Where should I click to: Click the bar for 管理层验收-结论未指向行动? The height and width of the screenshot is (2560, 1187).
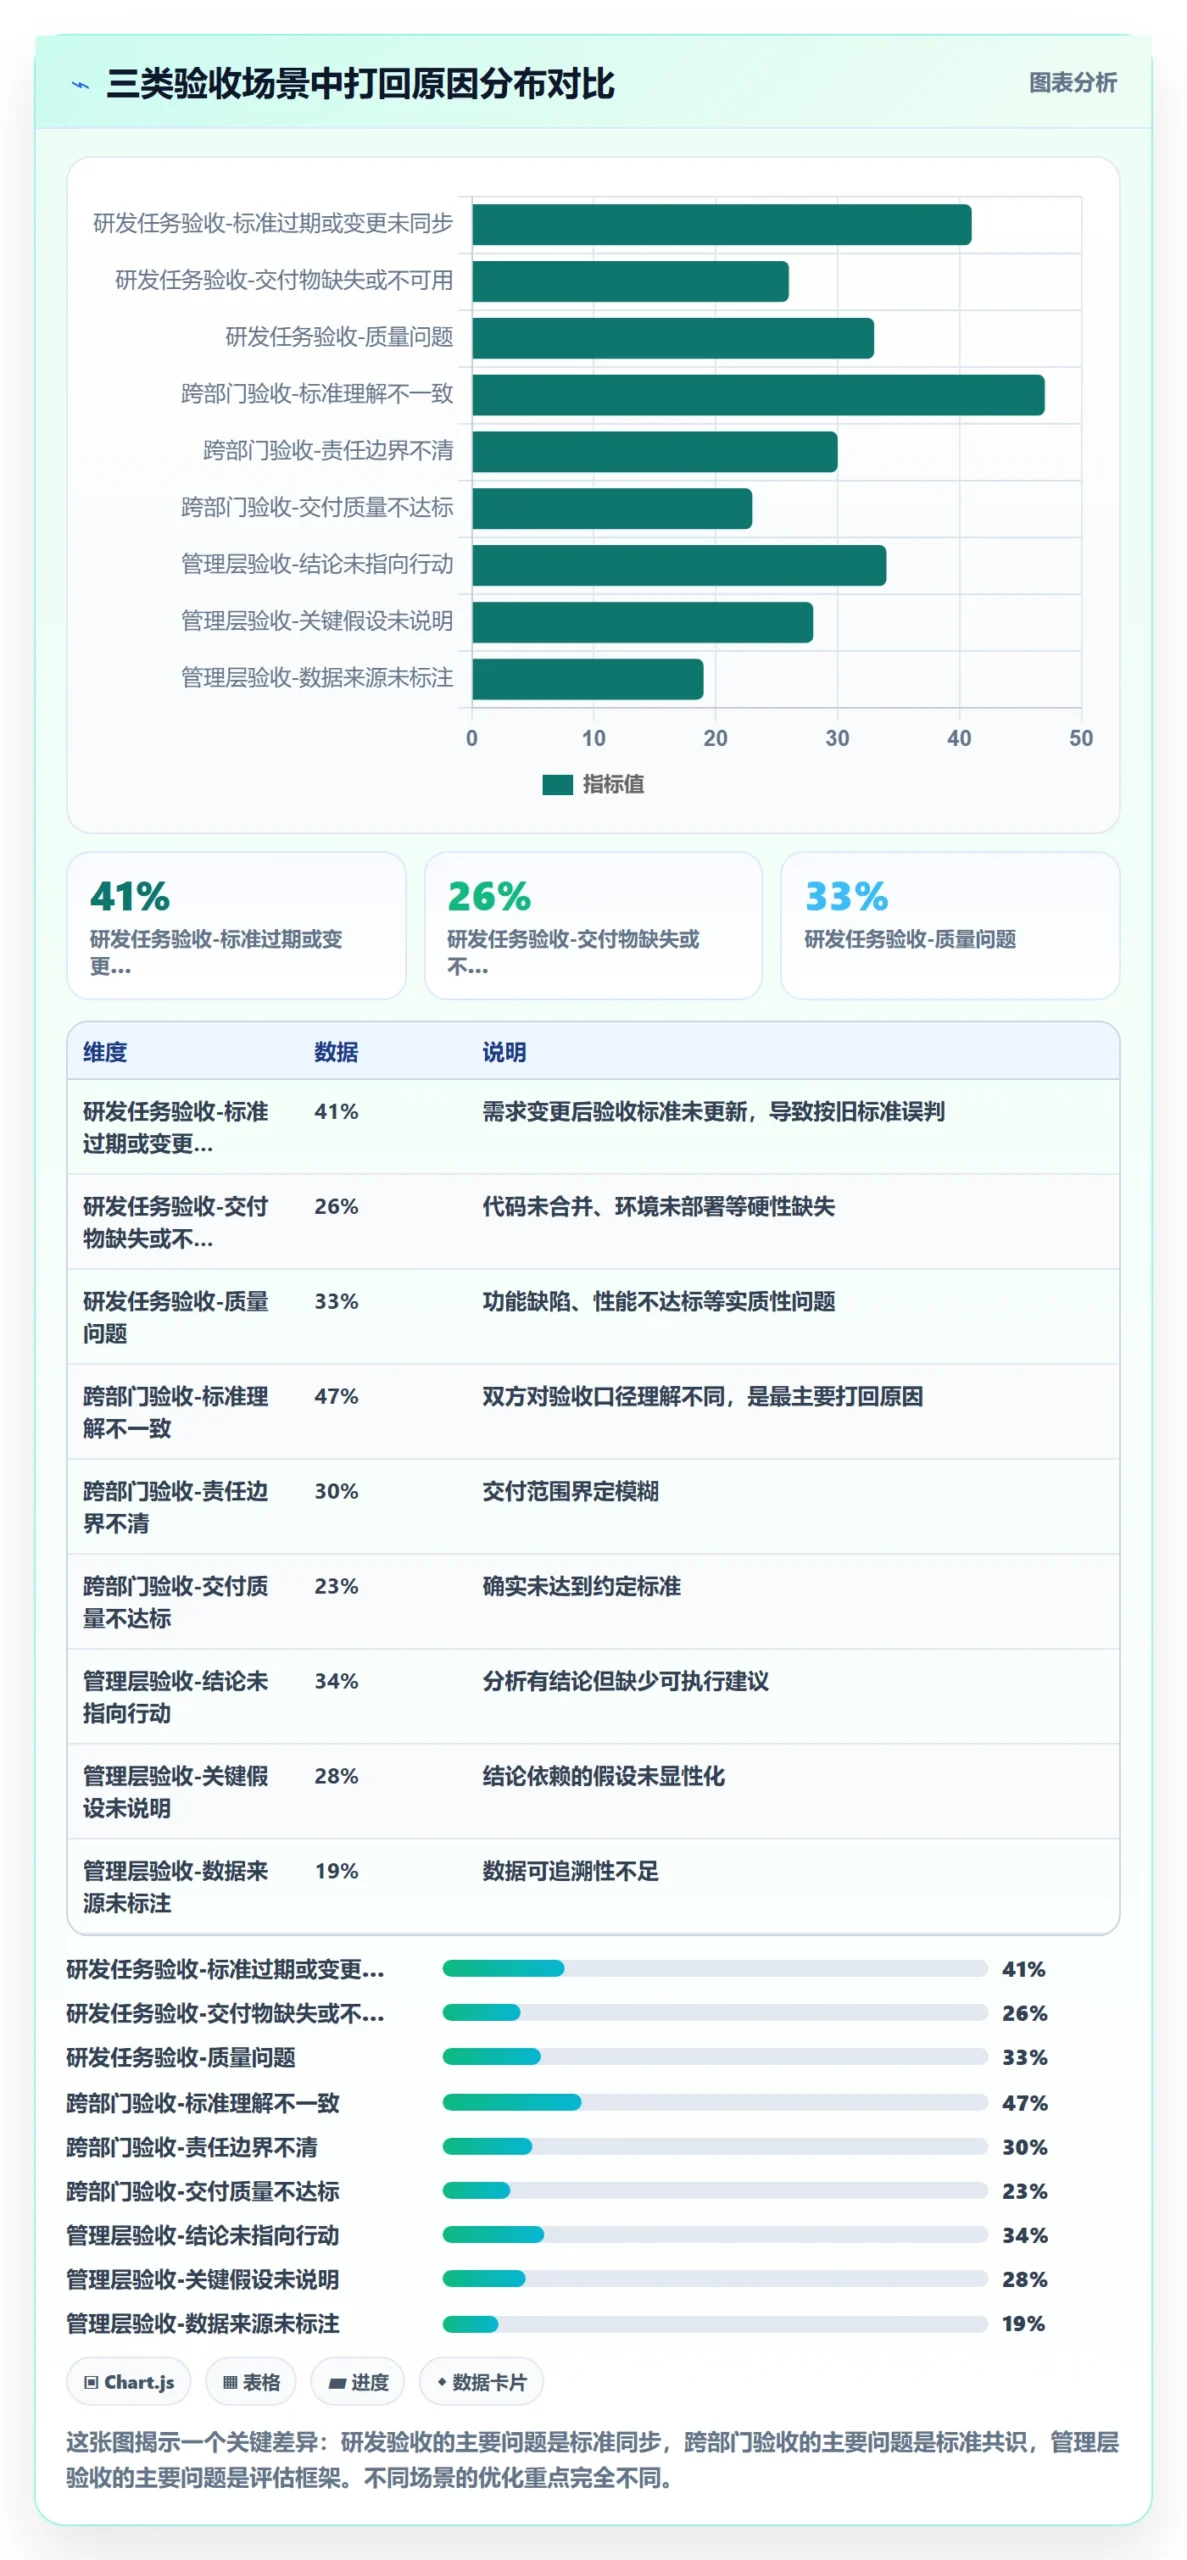679,566
